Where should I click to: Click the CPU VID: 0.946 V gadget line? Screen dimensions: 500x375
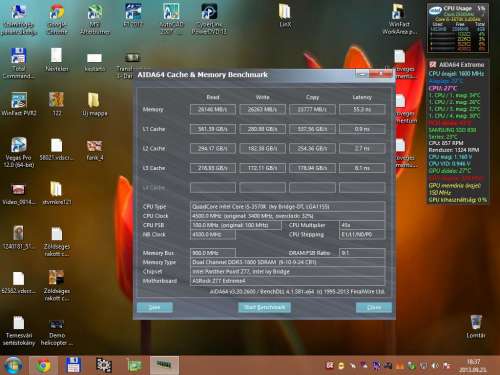(x=450, y=164)
